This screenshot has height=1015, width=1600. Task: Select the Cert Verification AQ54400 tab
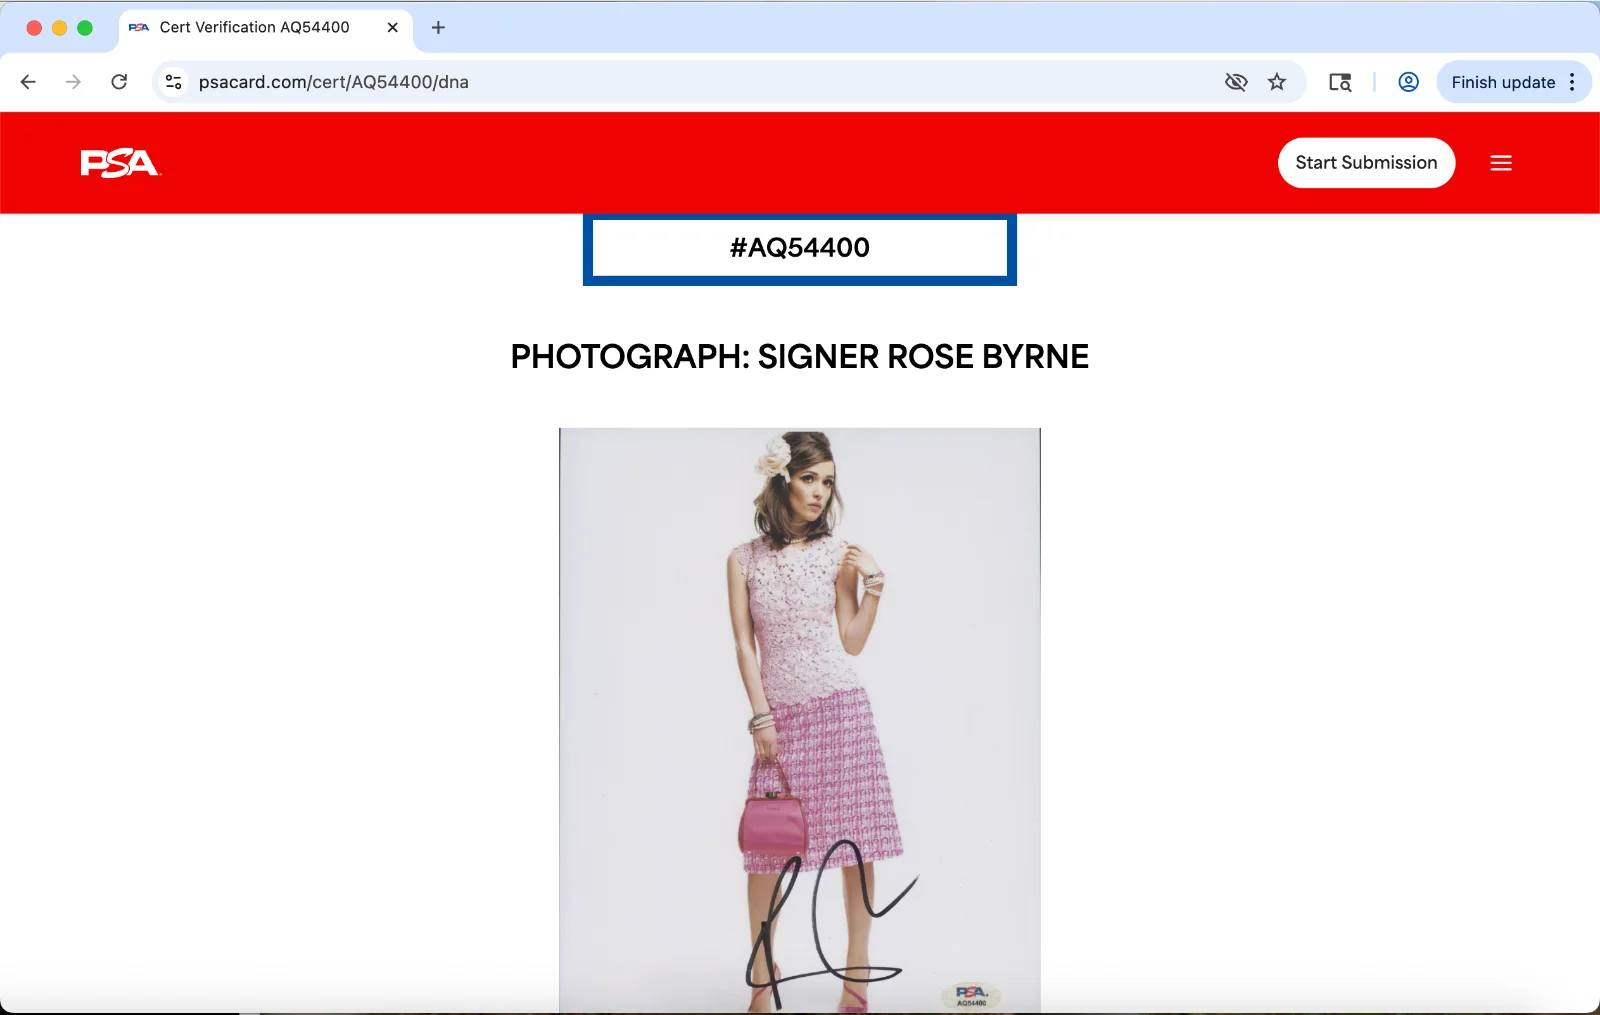(x=265, y=27)
